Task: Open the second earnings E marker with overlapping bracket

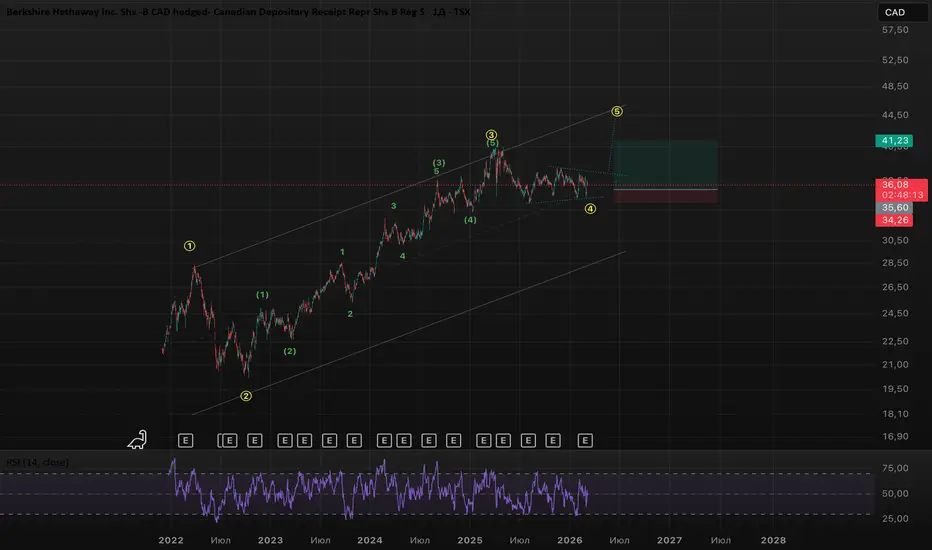Action: (x=228, y=441)
